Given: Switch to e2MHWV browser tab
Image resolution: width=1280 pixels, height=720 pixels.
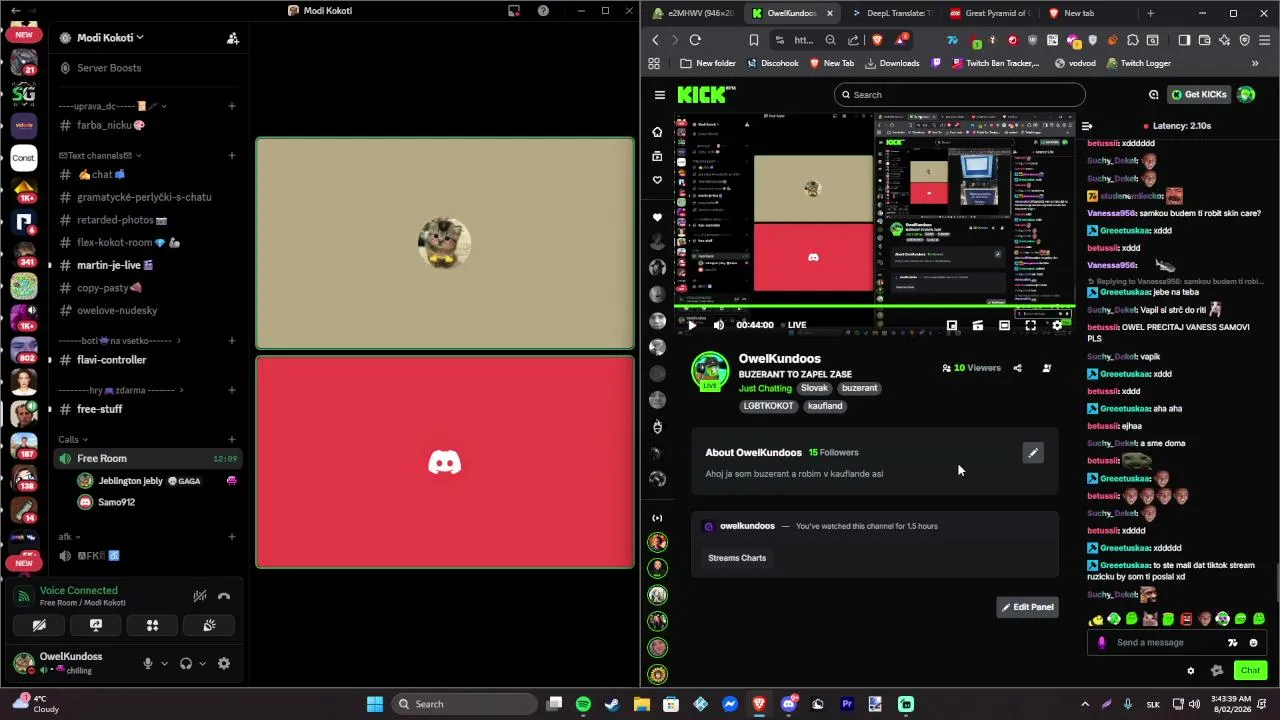Looking at the screenshot, I should coord(693,13).
